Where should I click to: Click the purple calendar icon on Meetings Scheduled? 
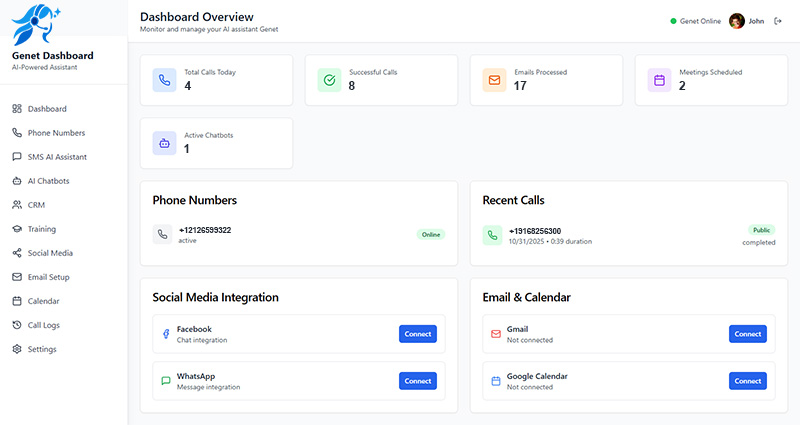[659, 80]
